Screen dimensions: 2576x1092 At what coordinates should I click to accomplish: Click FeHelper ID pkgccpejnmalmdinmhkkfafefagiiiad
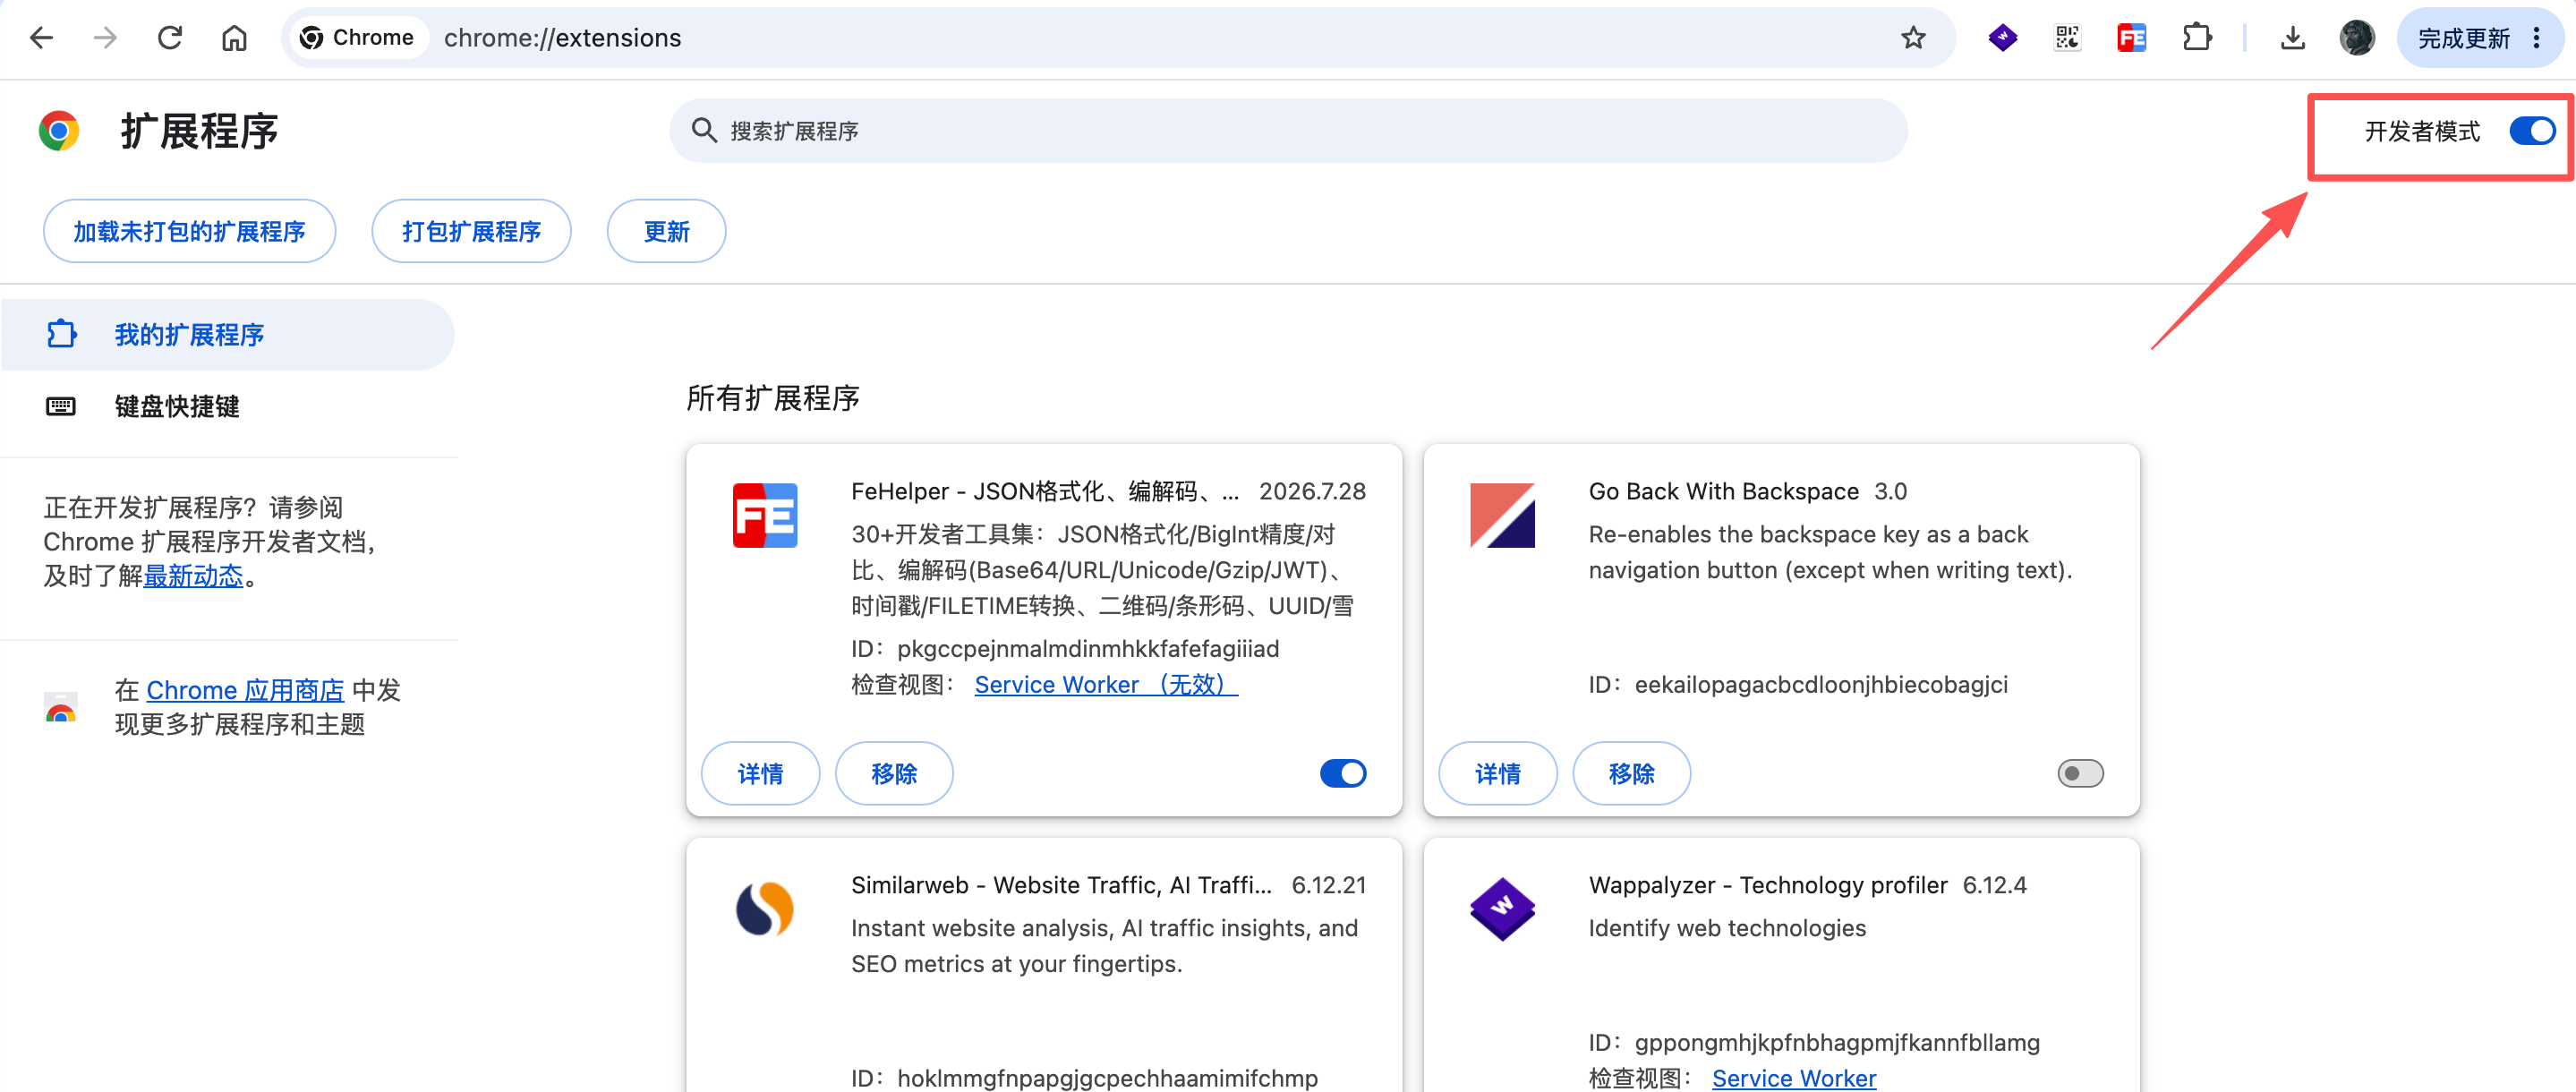1088,648
